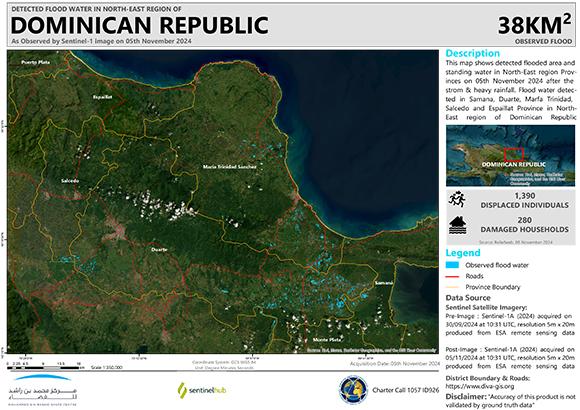580x410 pixels.
Task: Open the diva-gis.org link
Action: pos(480,386)
